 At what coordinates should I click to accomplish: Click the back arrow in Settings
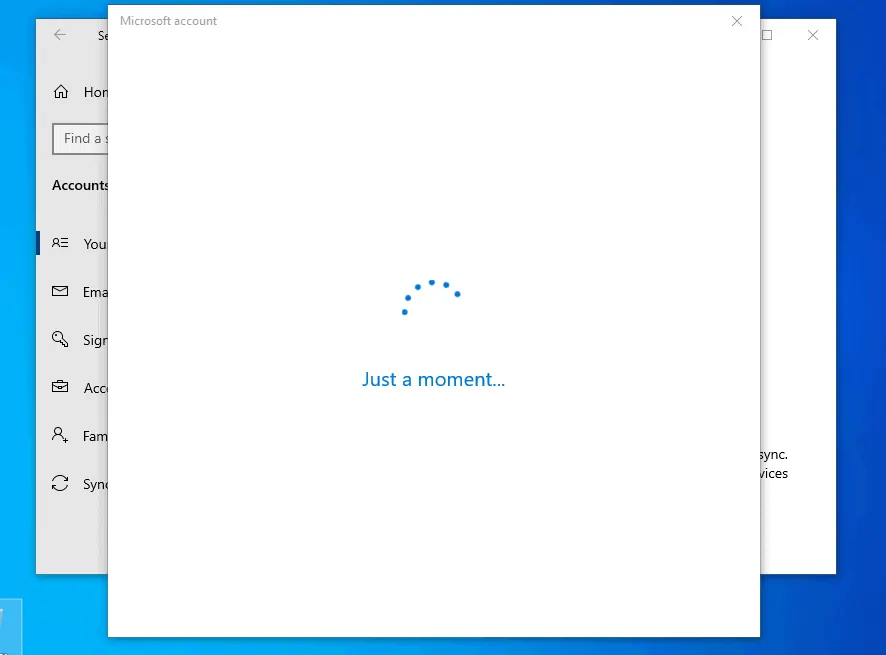59,34
